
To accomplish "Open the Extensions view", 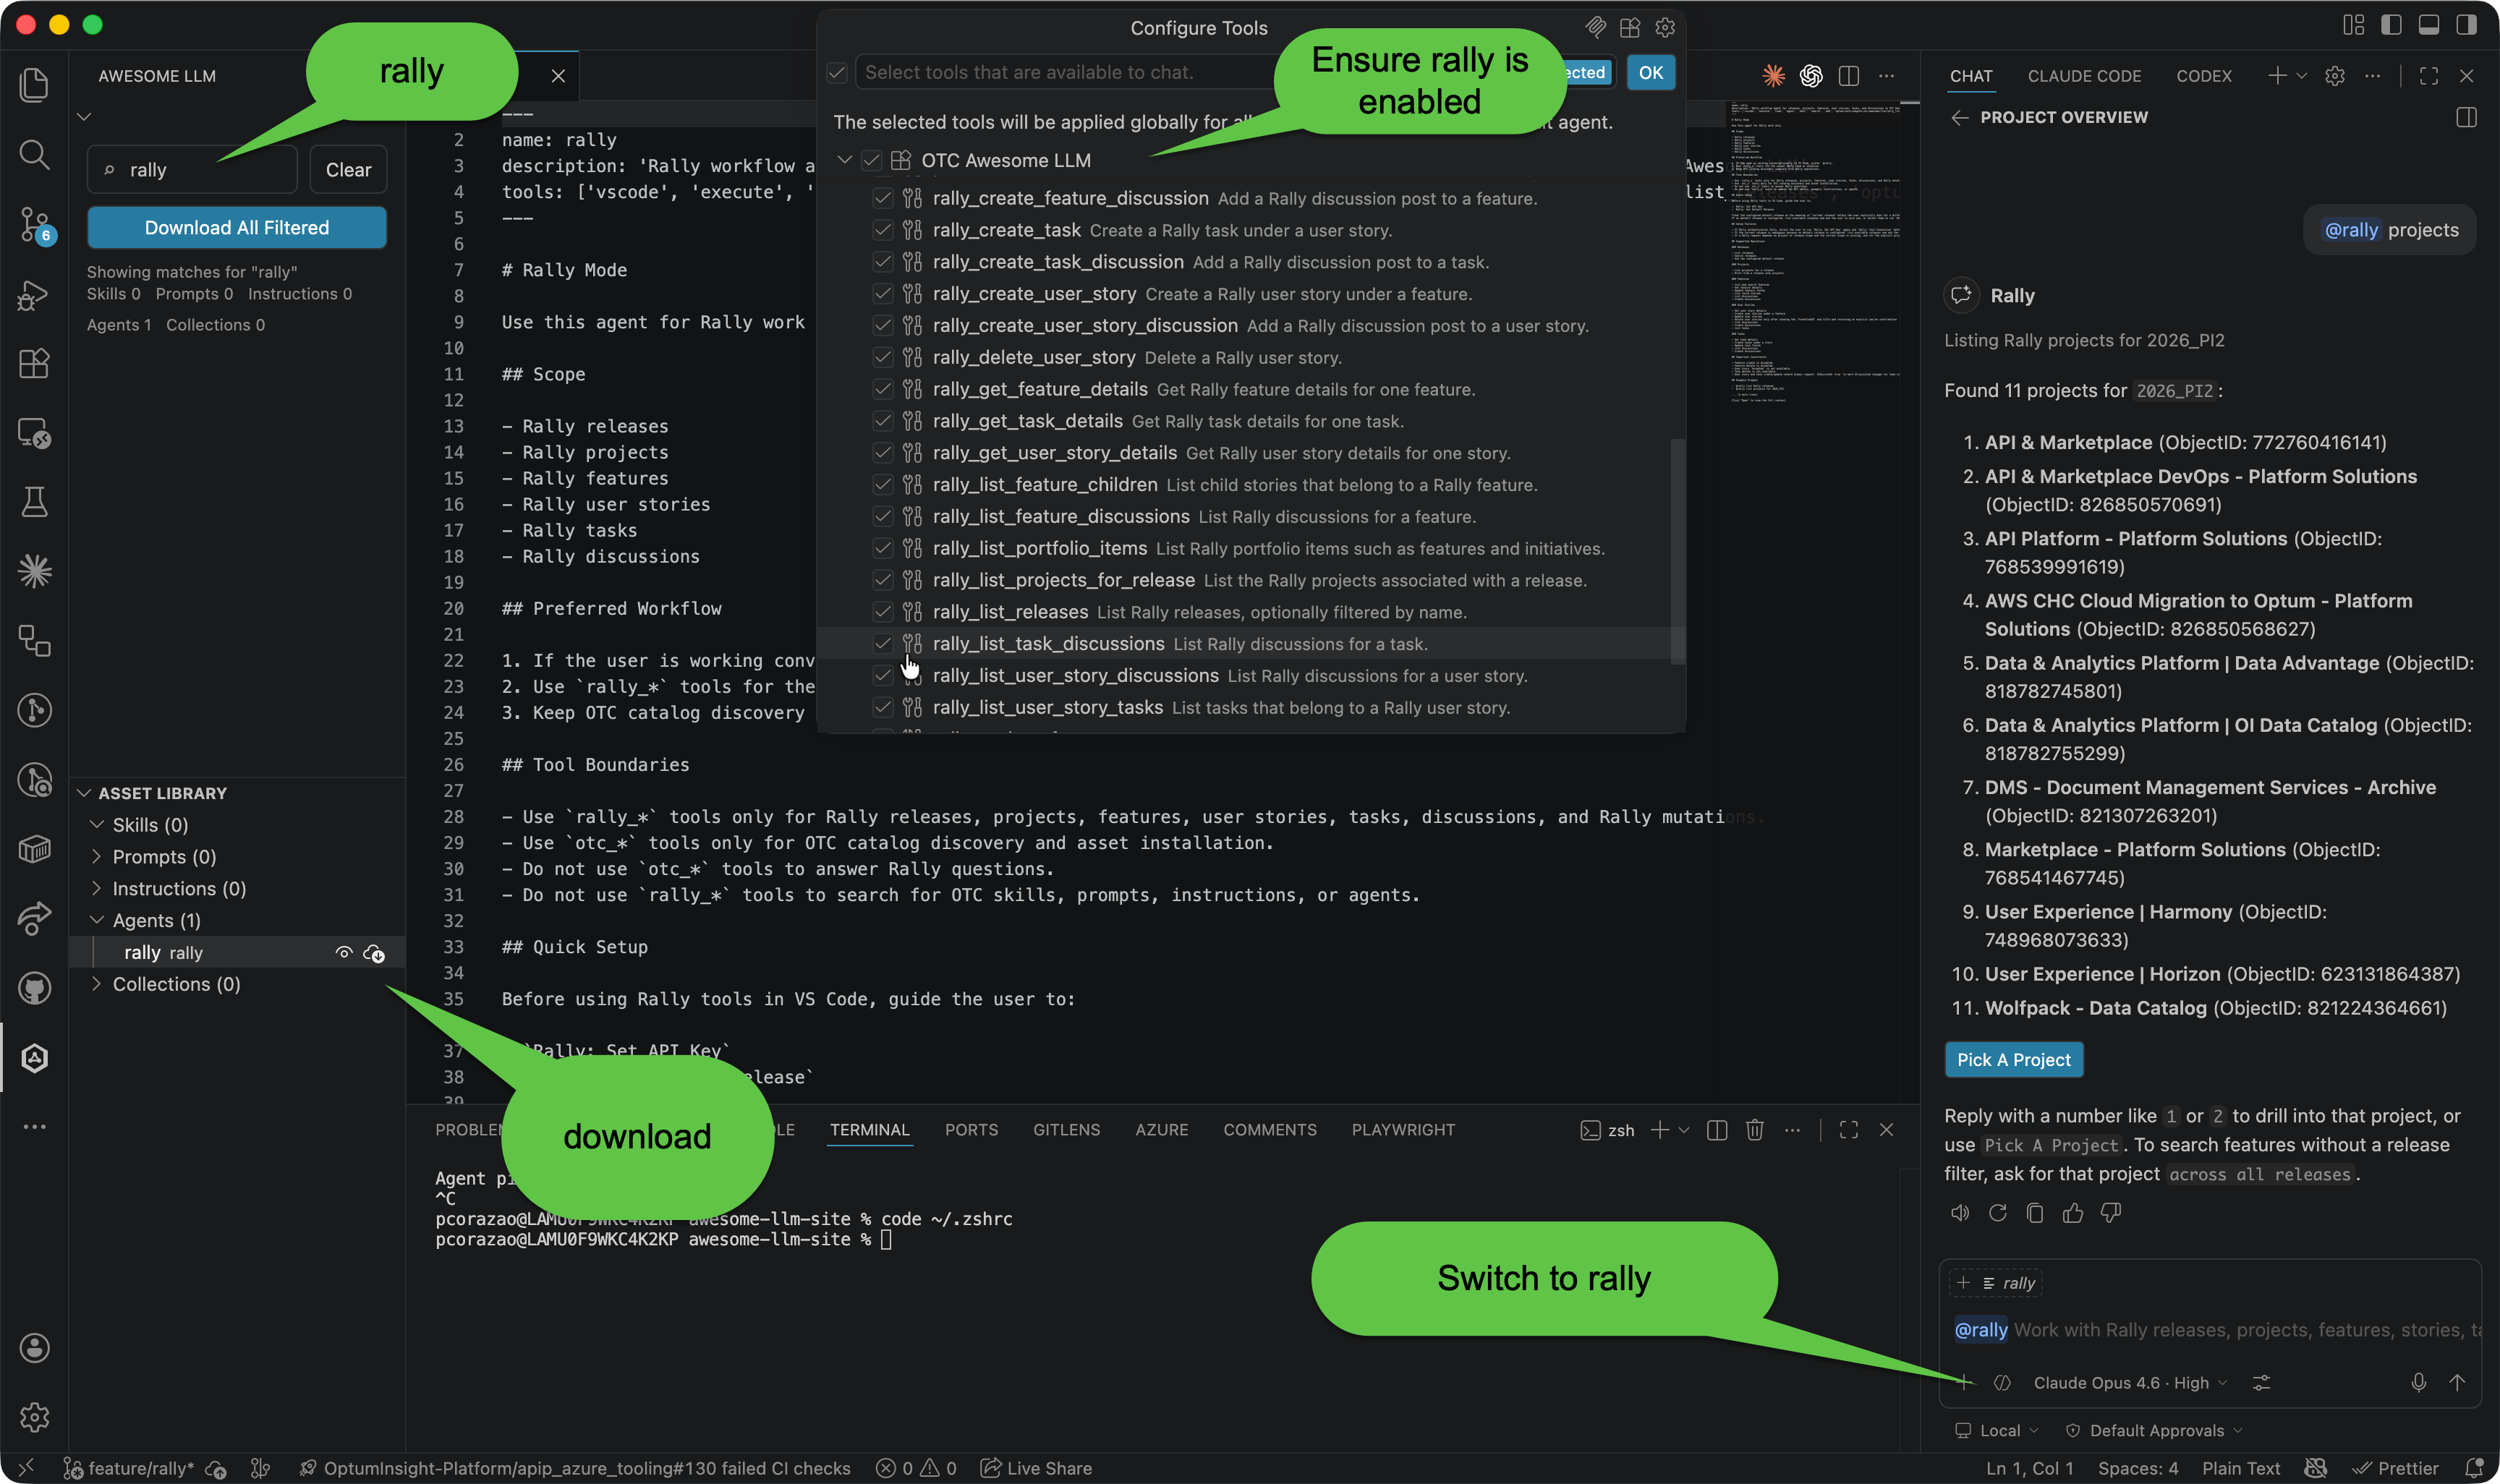I will tap(34, 363).
